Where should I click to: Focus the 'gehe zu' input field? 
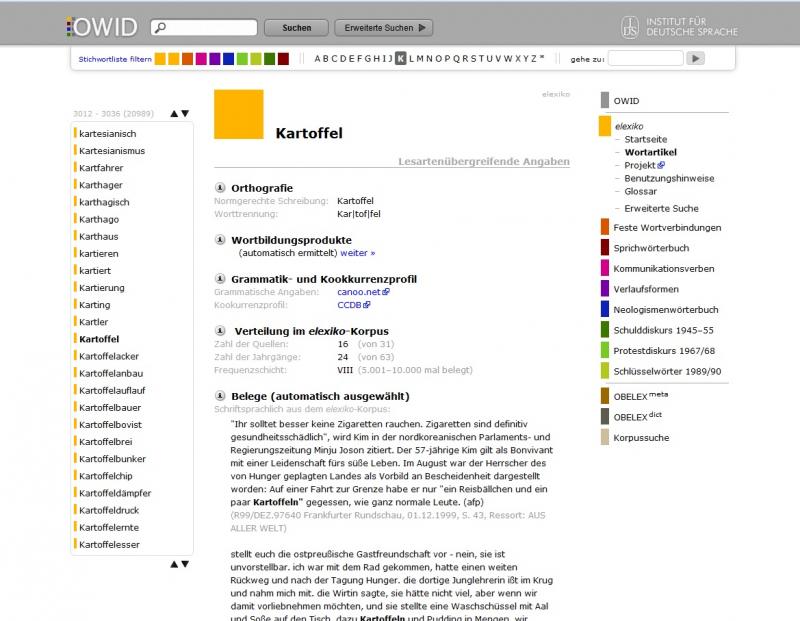coord(645,58)
